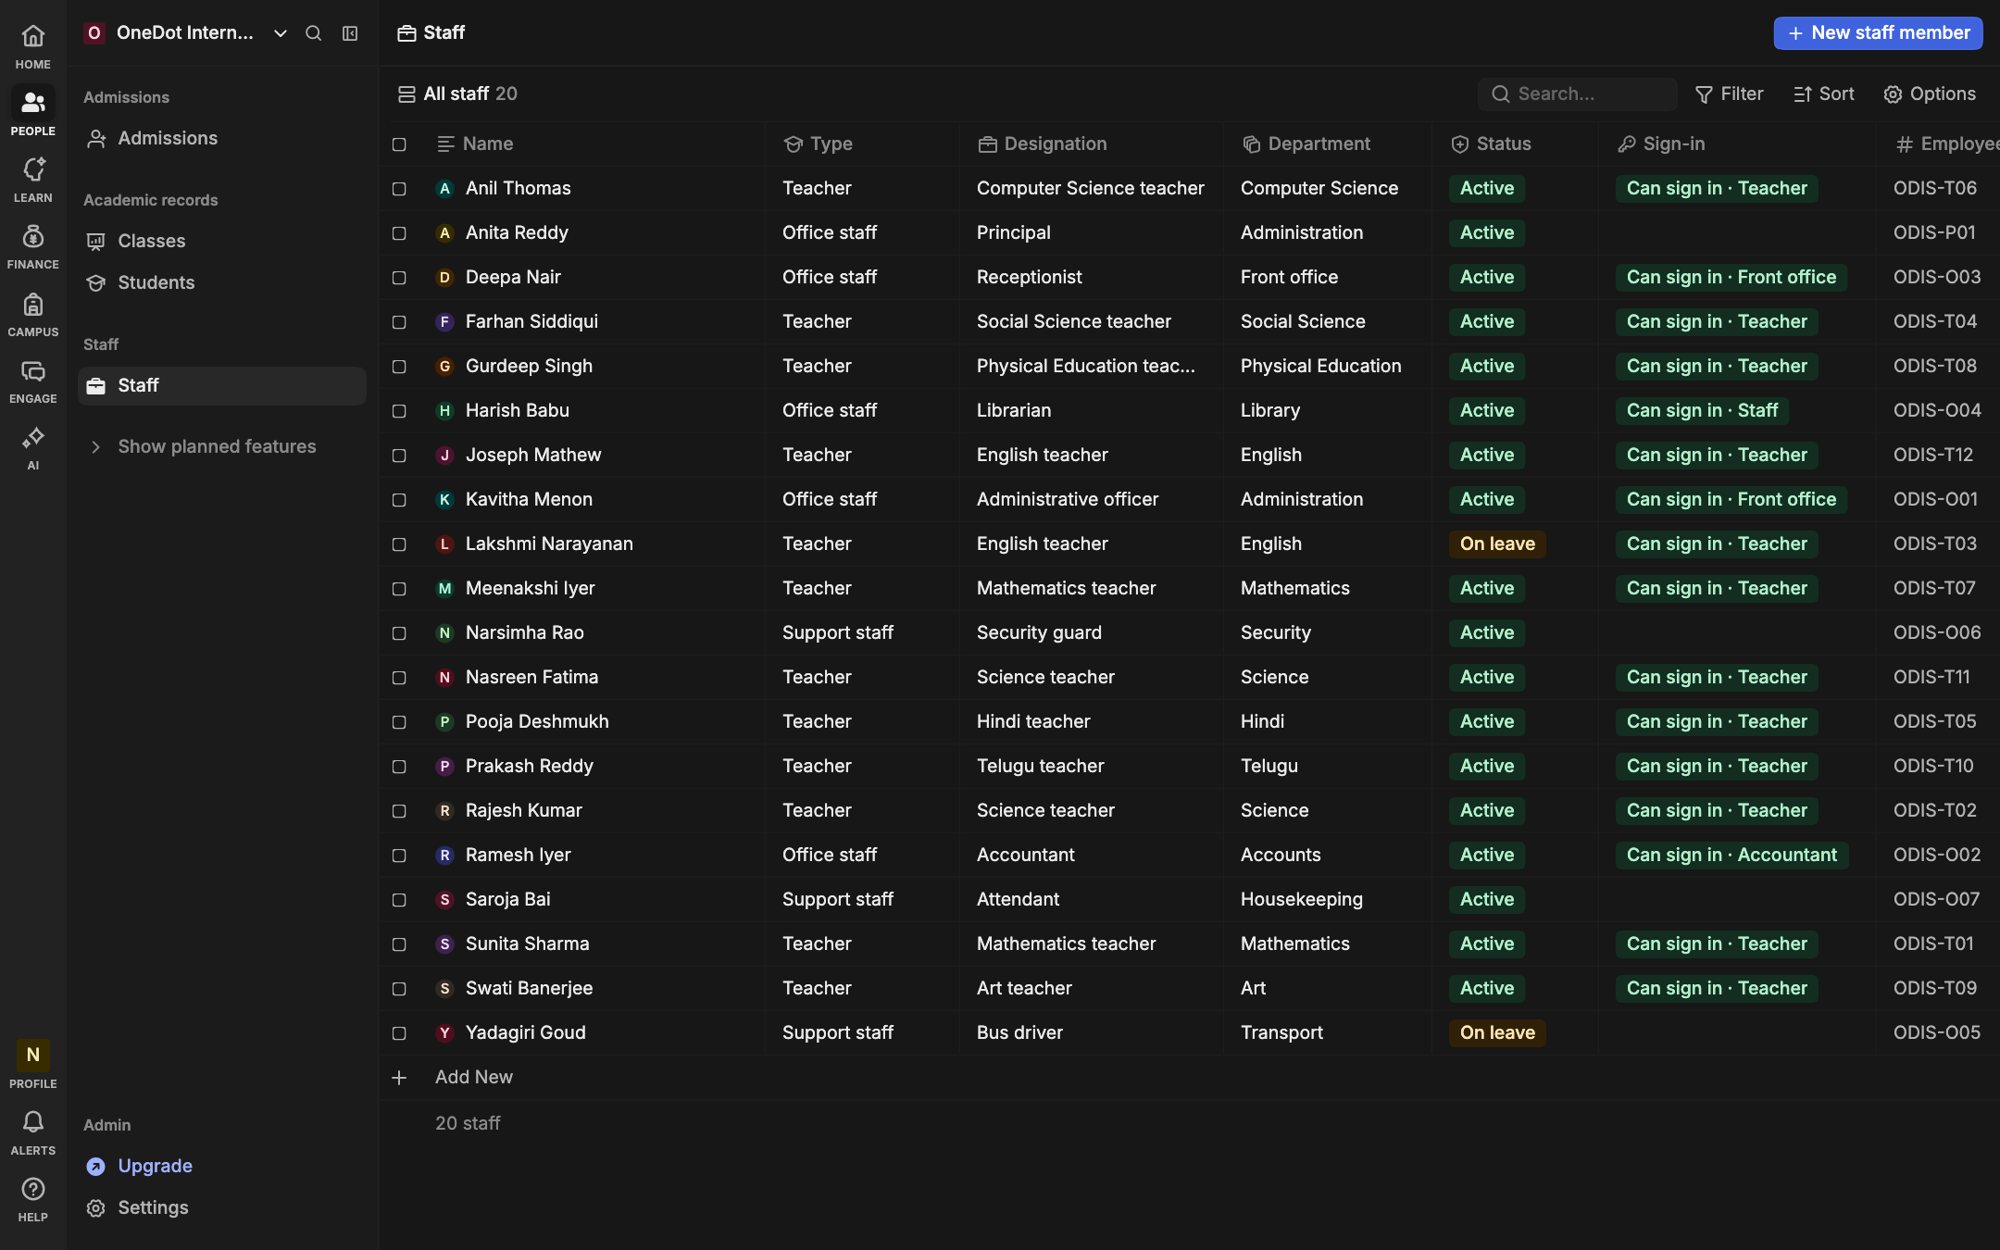Select the checkbox for Gurdeep Singh
2000x1250 pixels.
(x=399, y=366)
